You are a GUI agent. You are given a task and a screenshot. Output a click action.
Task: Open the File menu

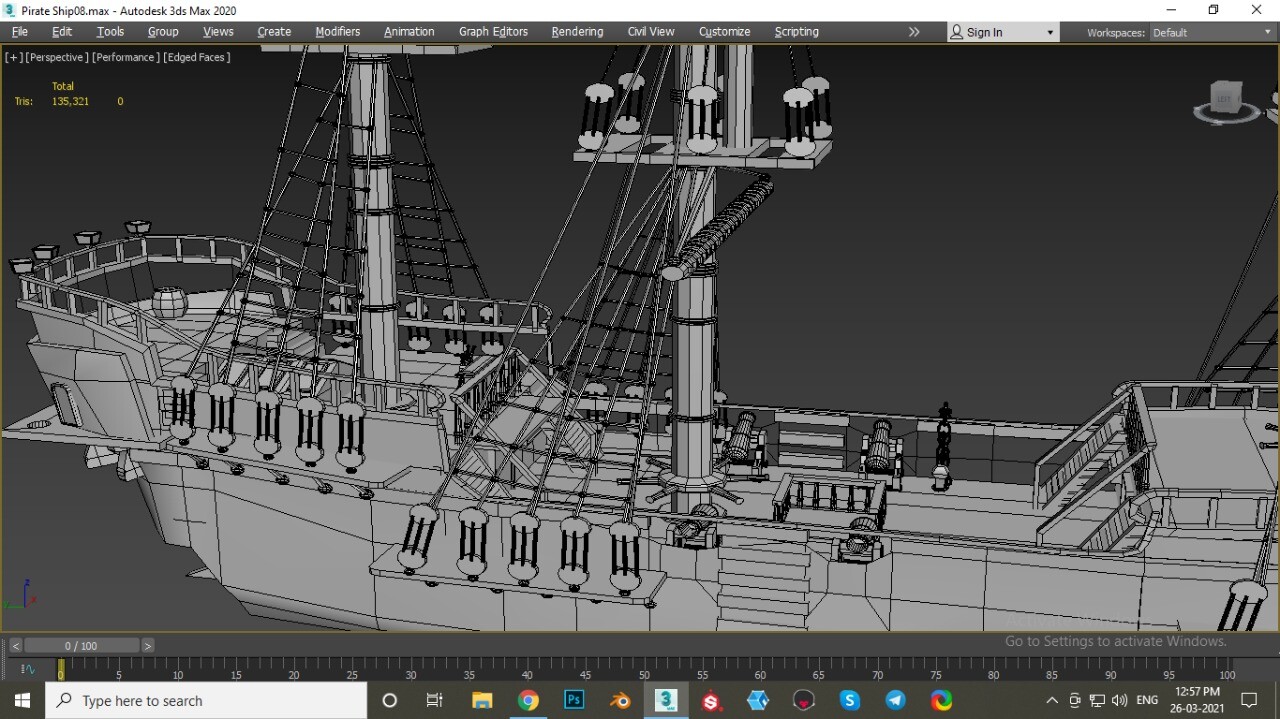coord(20,32)
